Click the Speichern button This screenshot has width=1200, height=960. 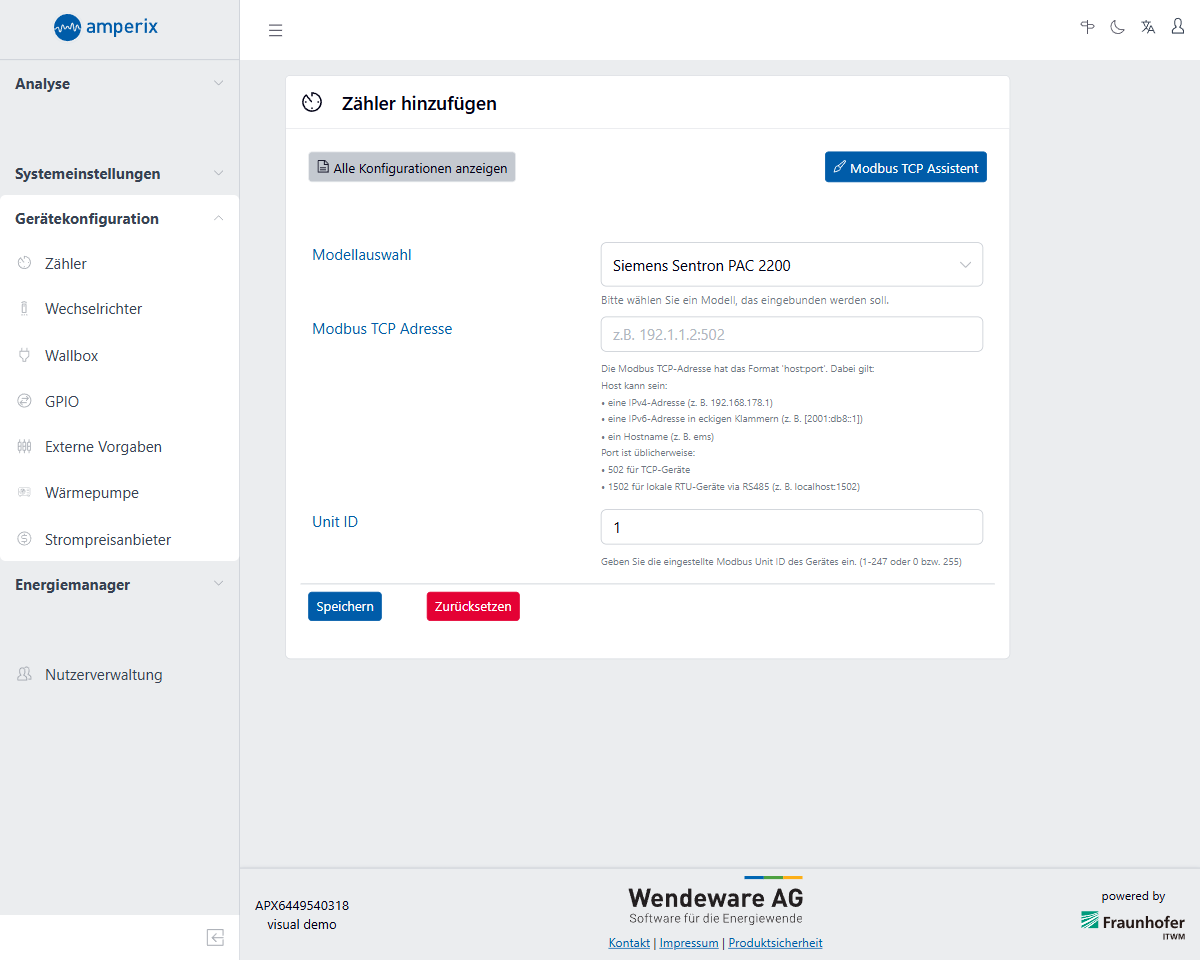[345, 606]
